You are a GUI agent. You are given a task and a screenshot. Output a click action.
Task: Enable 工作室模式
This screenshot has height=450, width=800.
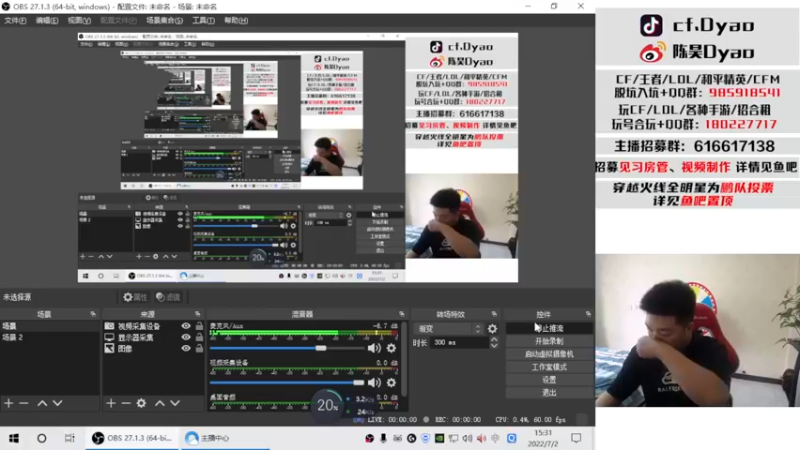(x=549, y=367)
